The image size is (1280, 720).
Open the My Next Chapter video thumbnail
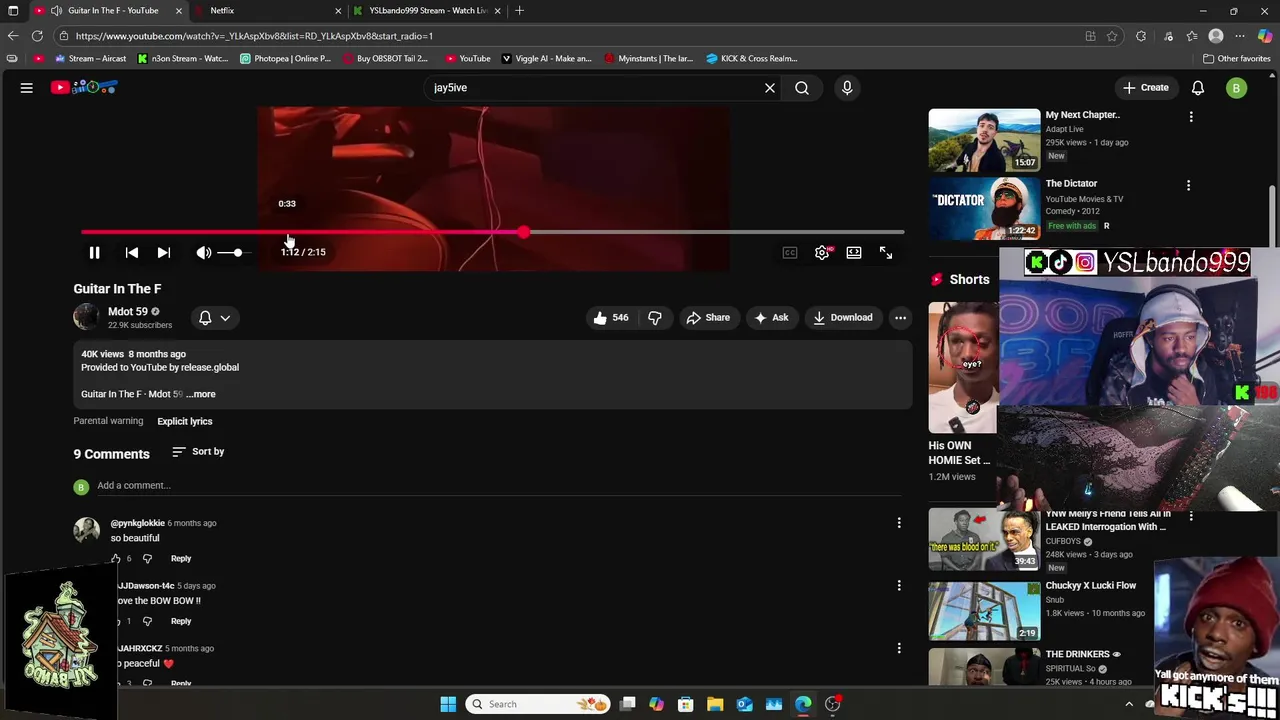984,140
